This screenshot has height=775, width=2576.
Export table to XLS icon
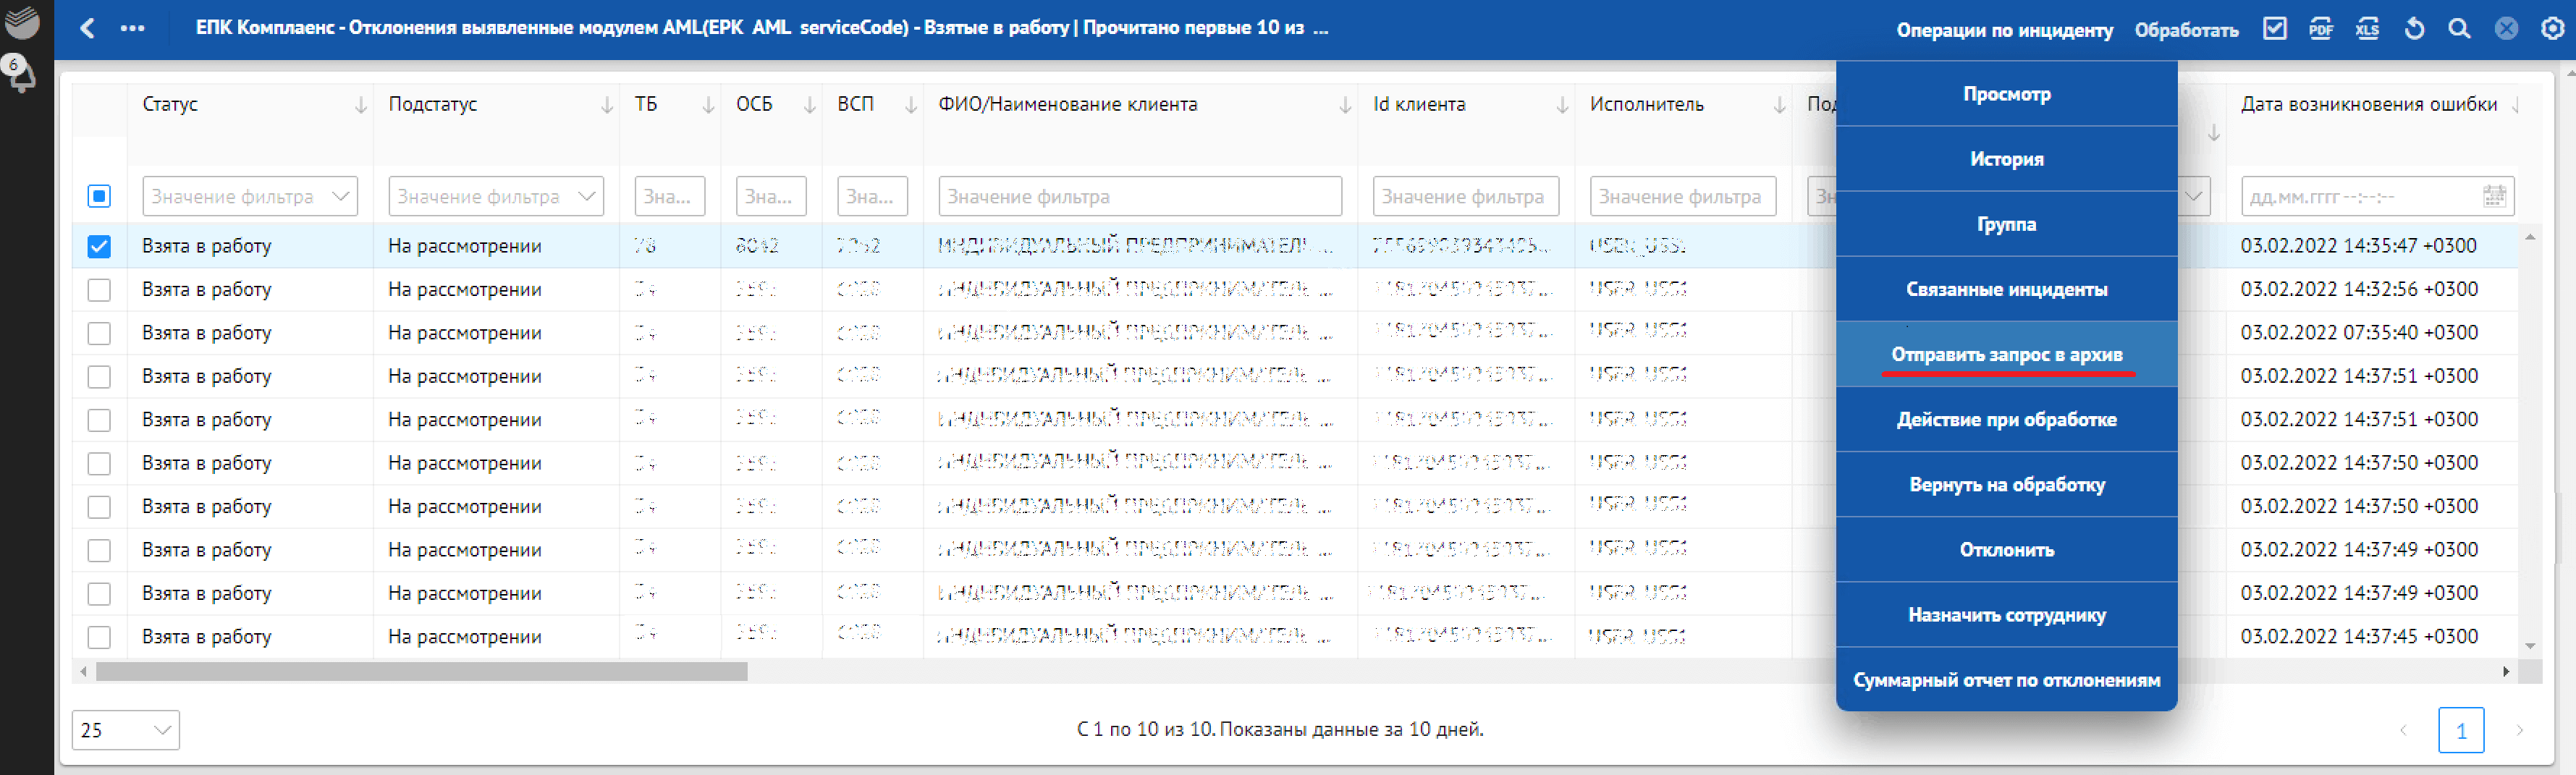(x=2367, y=29)
